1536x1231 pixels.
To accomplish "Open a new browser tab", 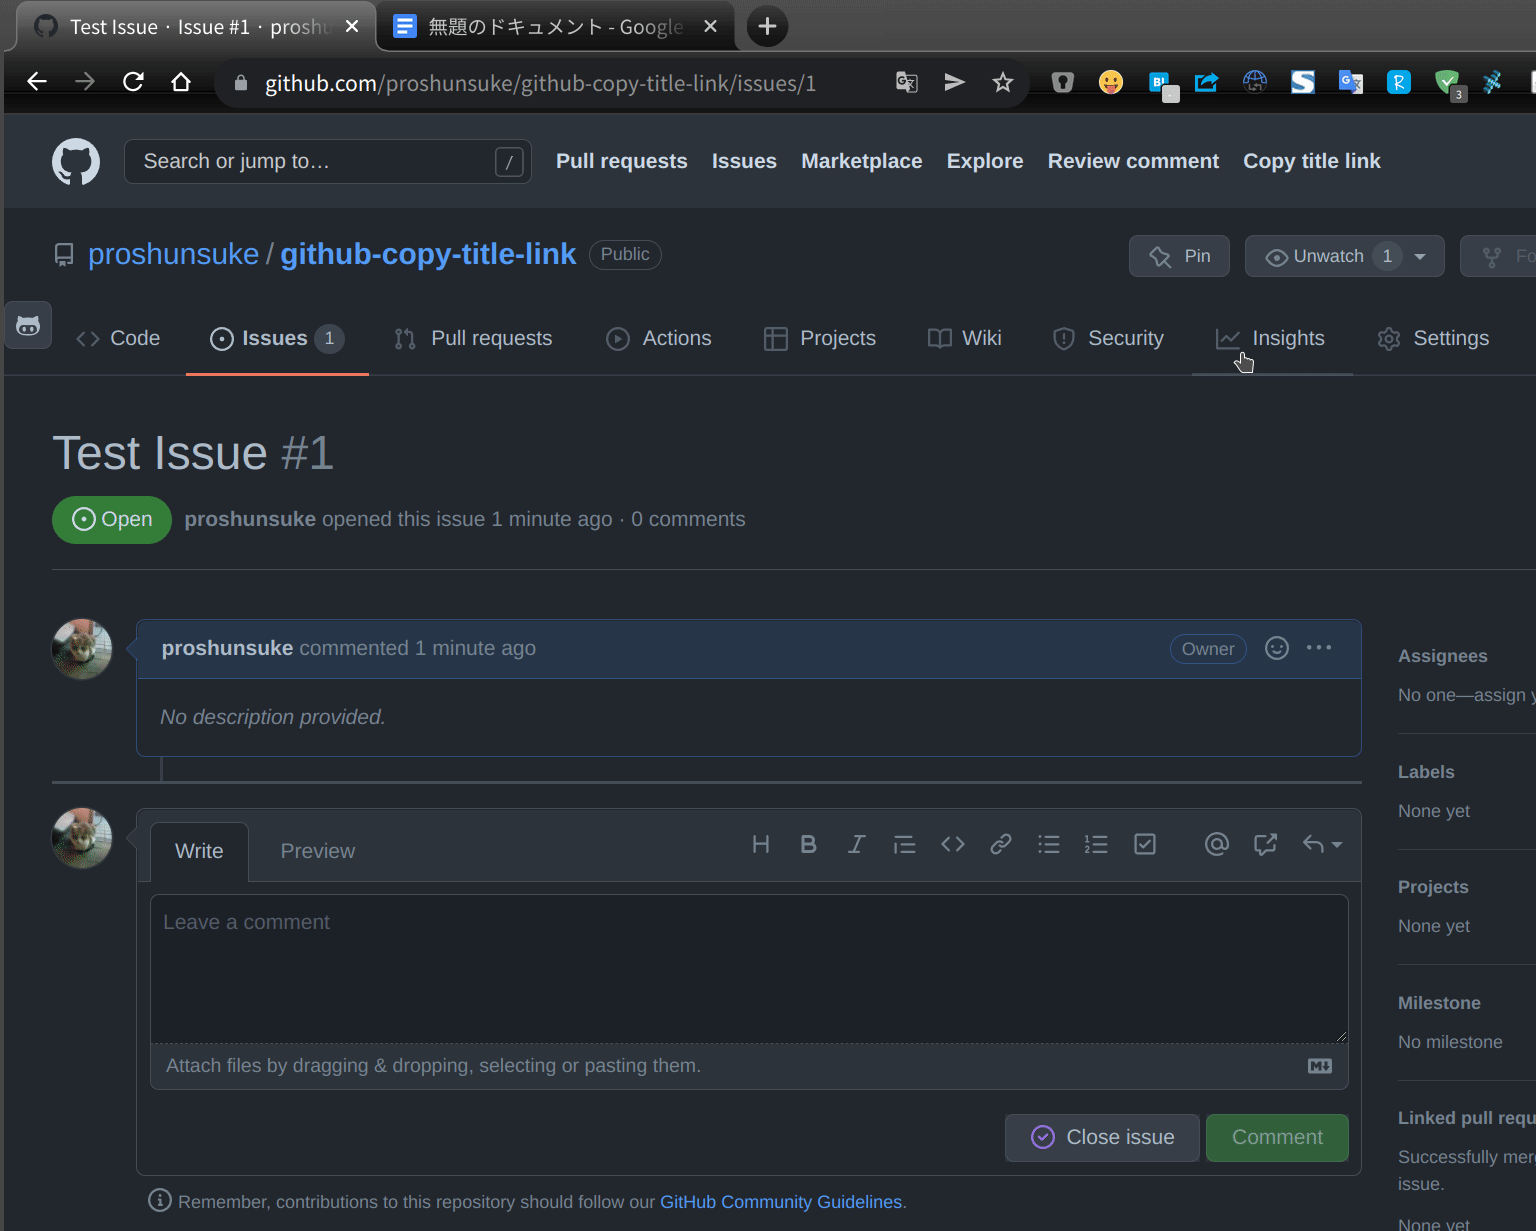I will tap(767, 26).
